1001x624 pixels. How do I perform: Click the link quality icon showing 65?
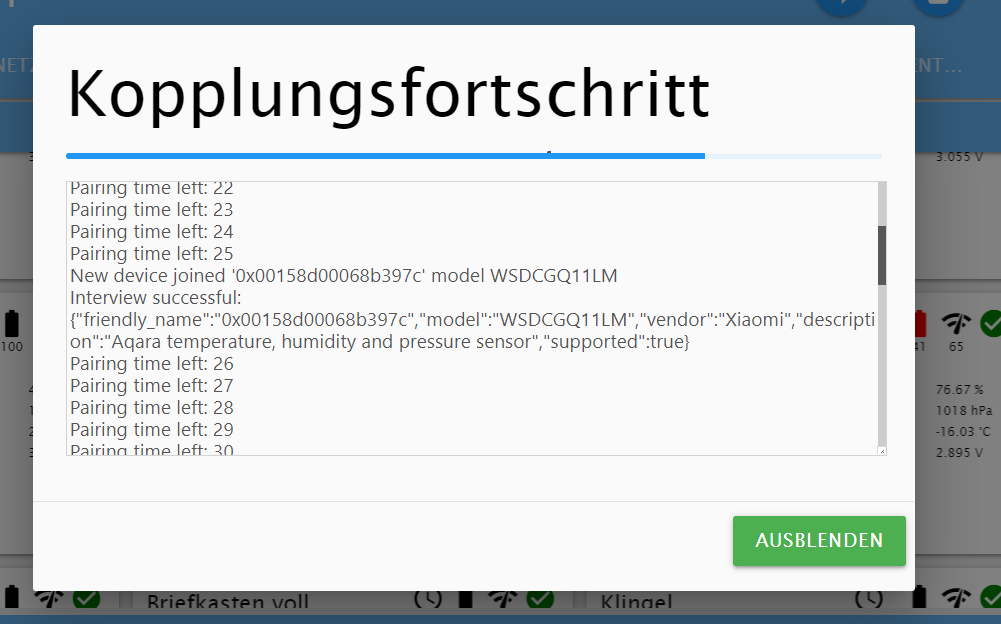(x=956, y=323)
